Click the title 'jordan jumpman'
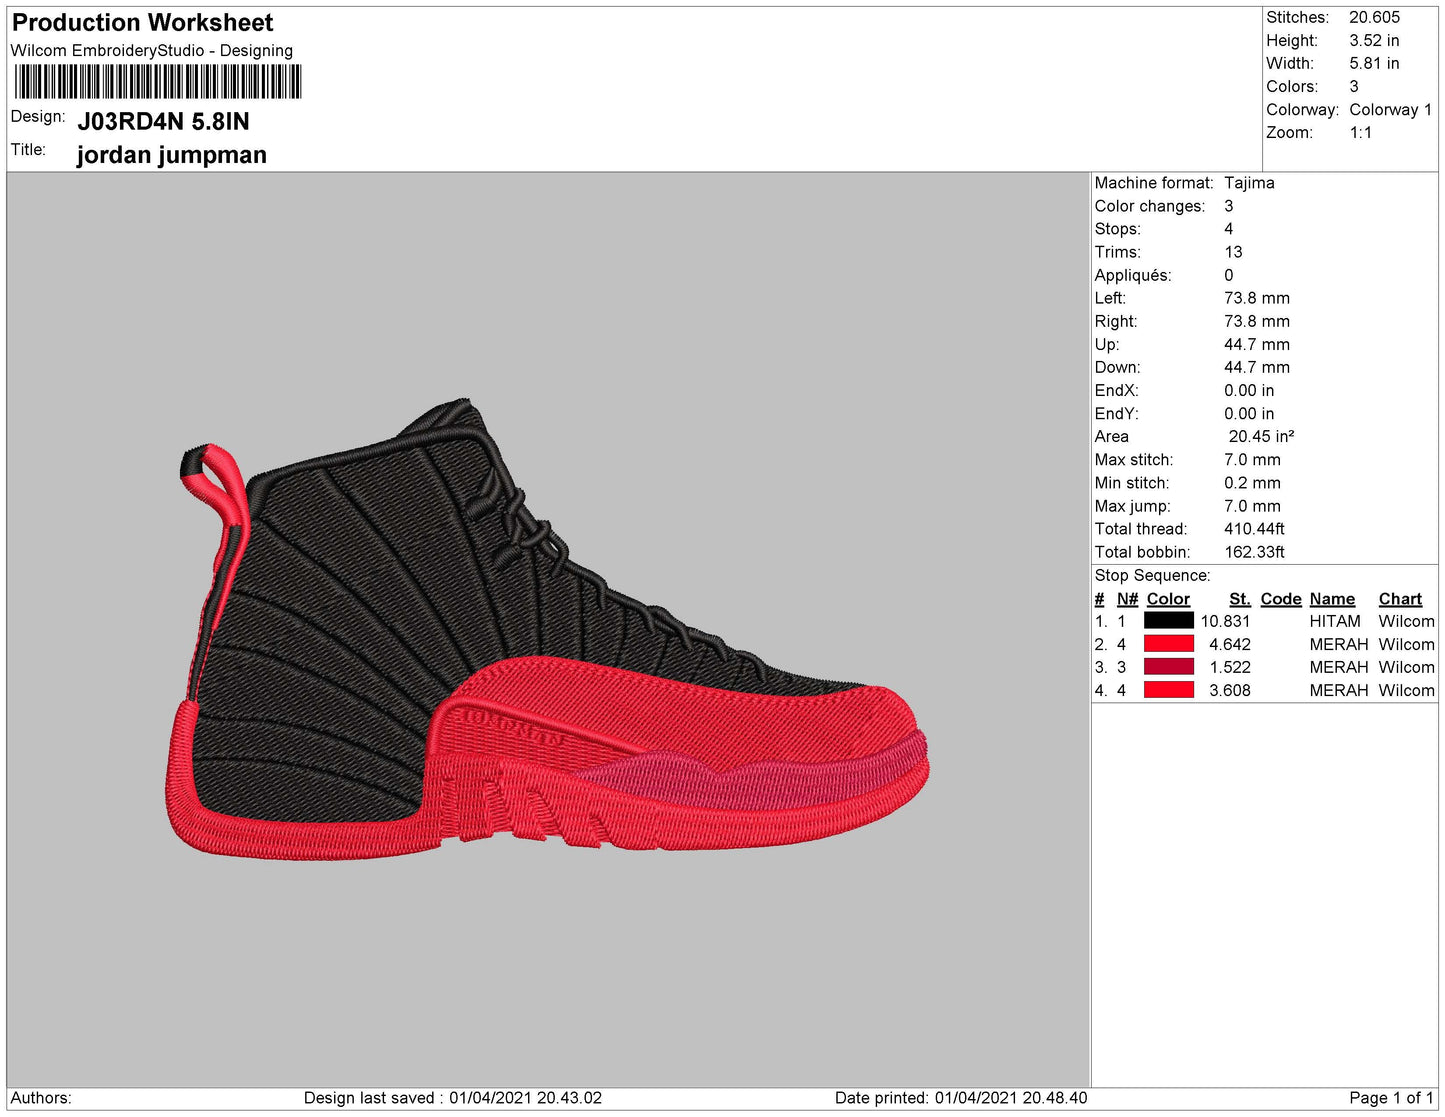1445x1117 pixels. pos(172,155)
